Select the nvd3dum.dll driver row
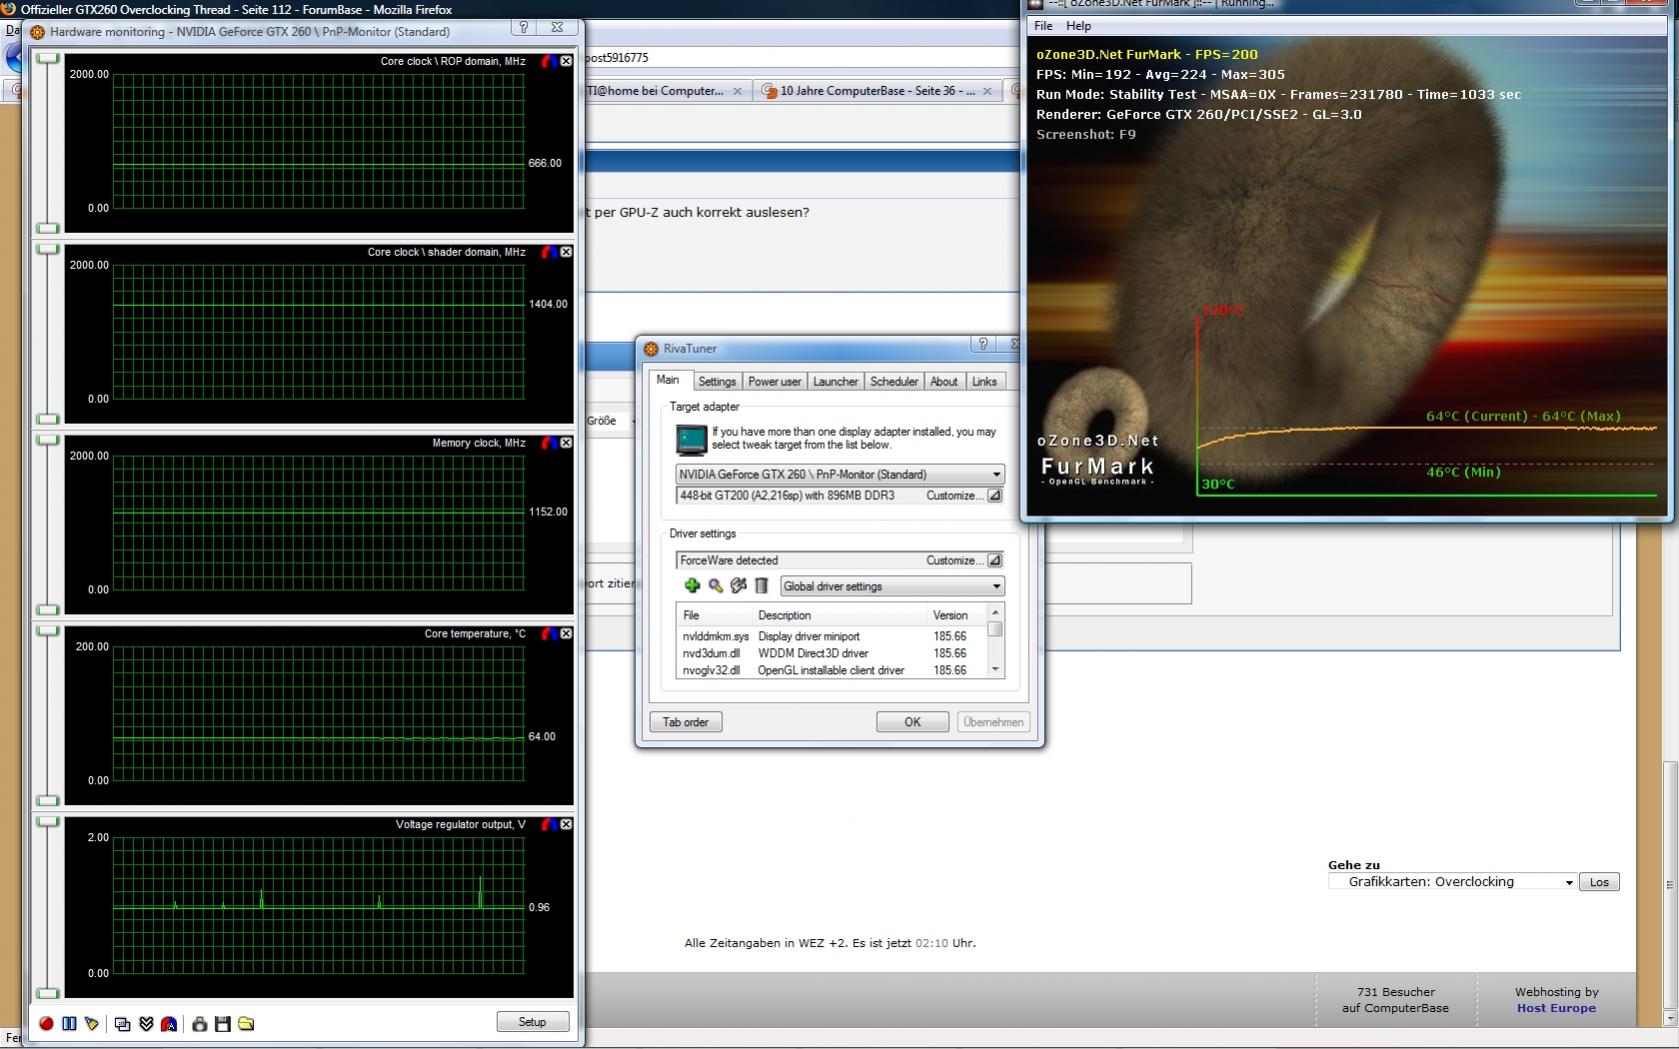This screenshot has height=1049, width=1679. pos(832,653)
